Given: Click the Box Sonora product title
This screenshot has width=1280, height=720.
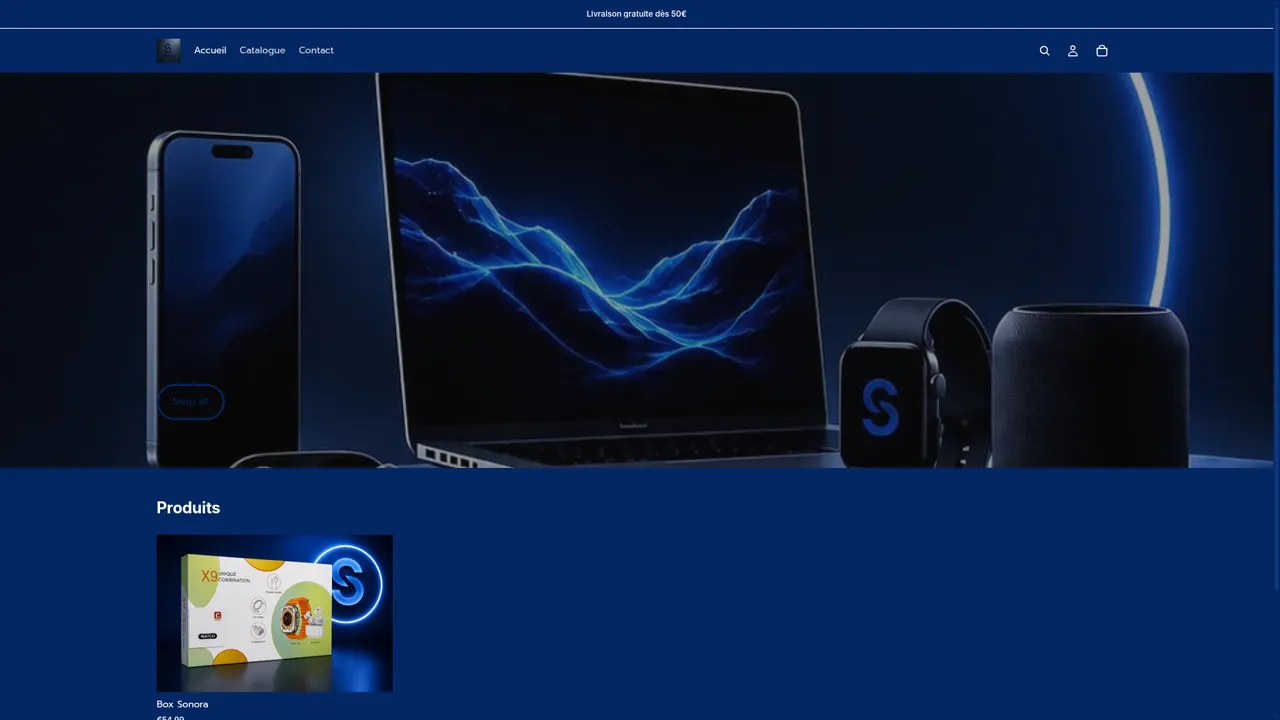Looking at the screenshot, I should [x=182, y=704].
